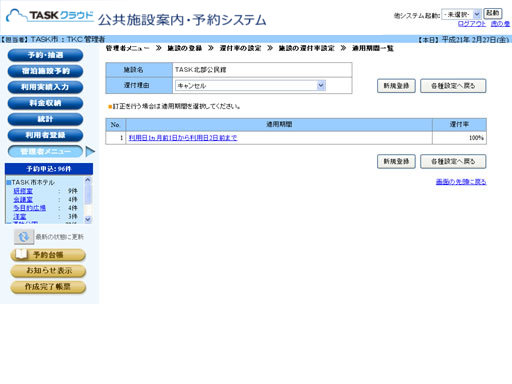This screenshot has width=512, height=384.
Task: Click the 作成完了帳票 button
Action: coord(48,287)
